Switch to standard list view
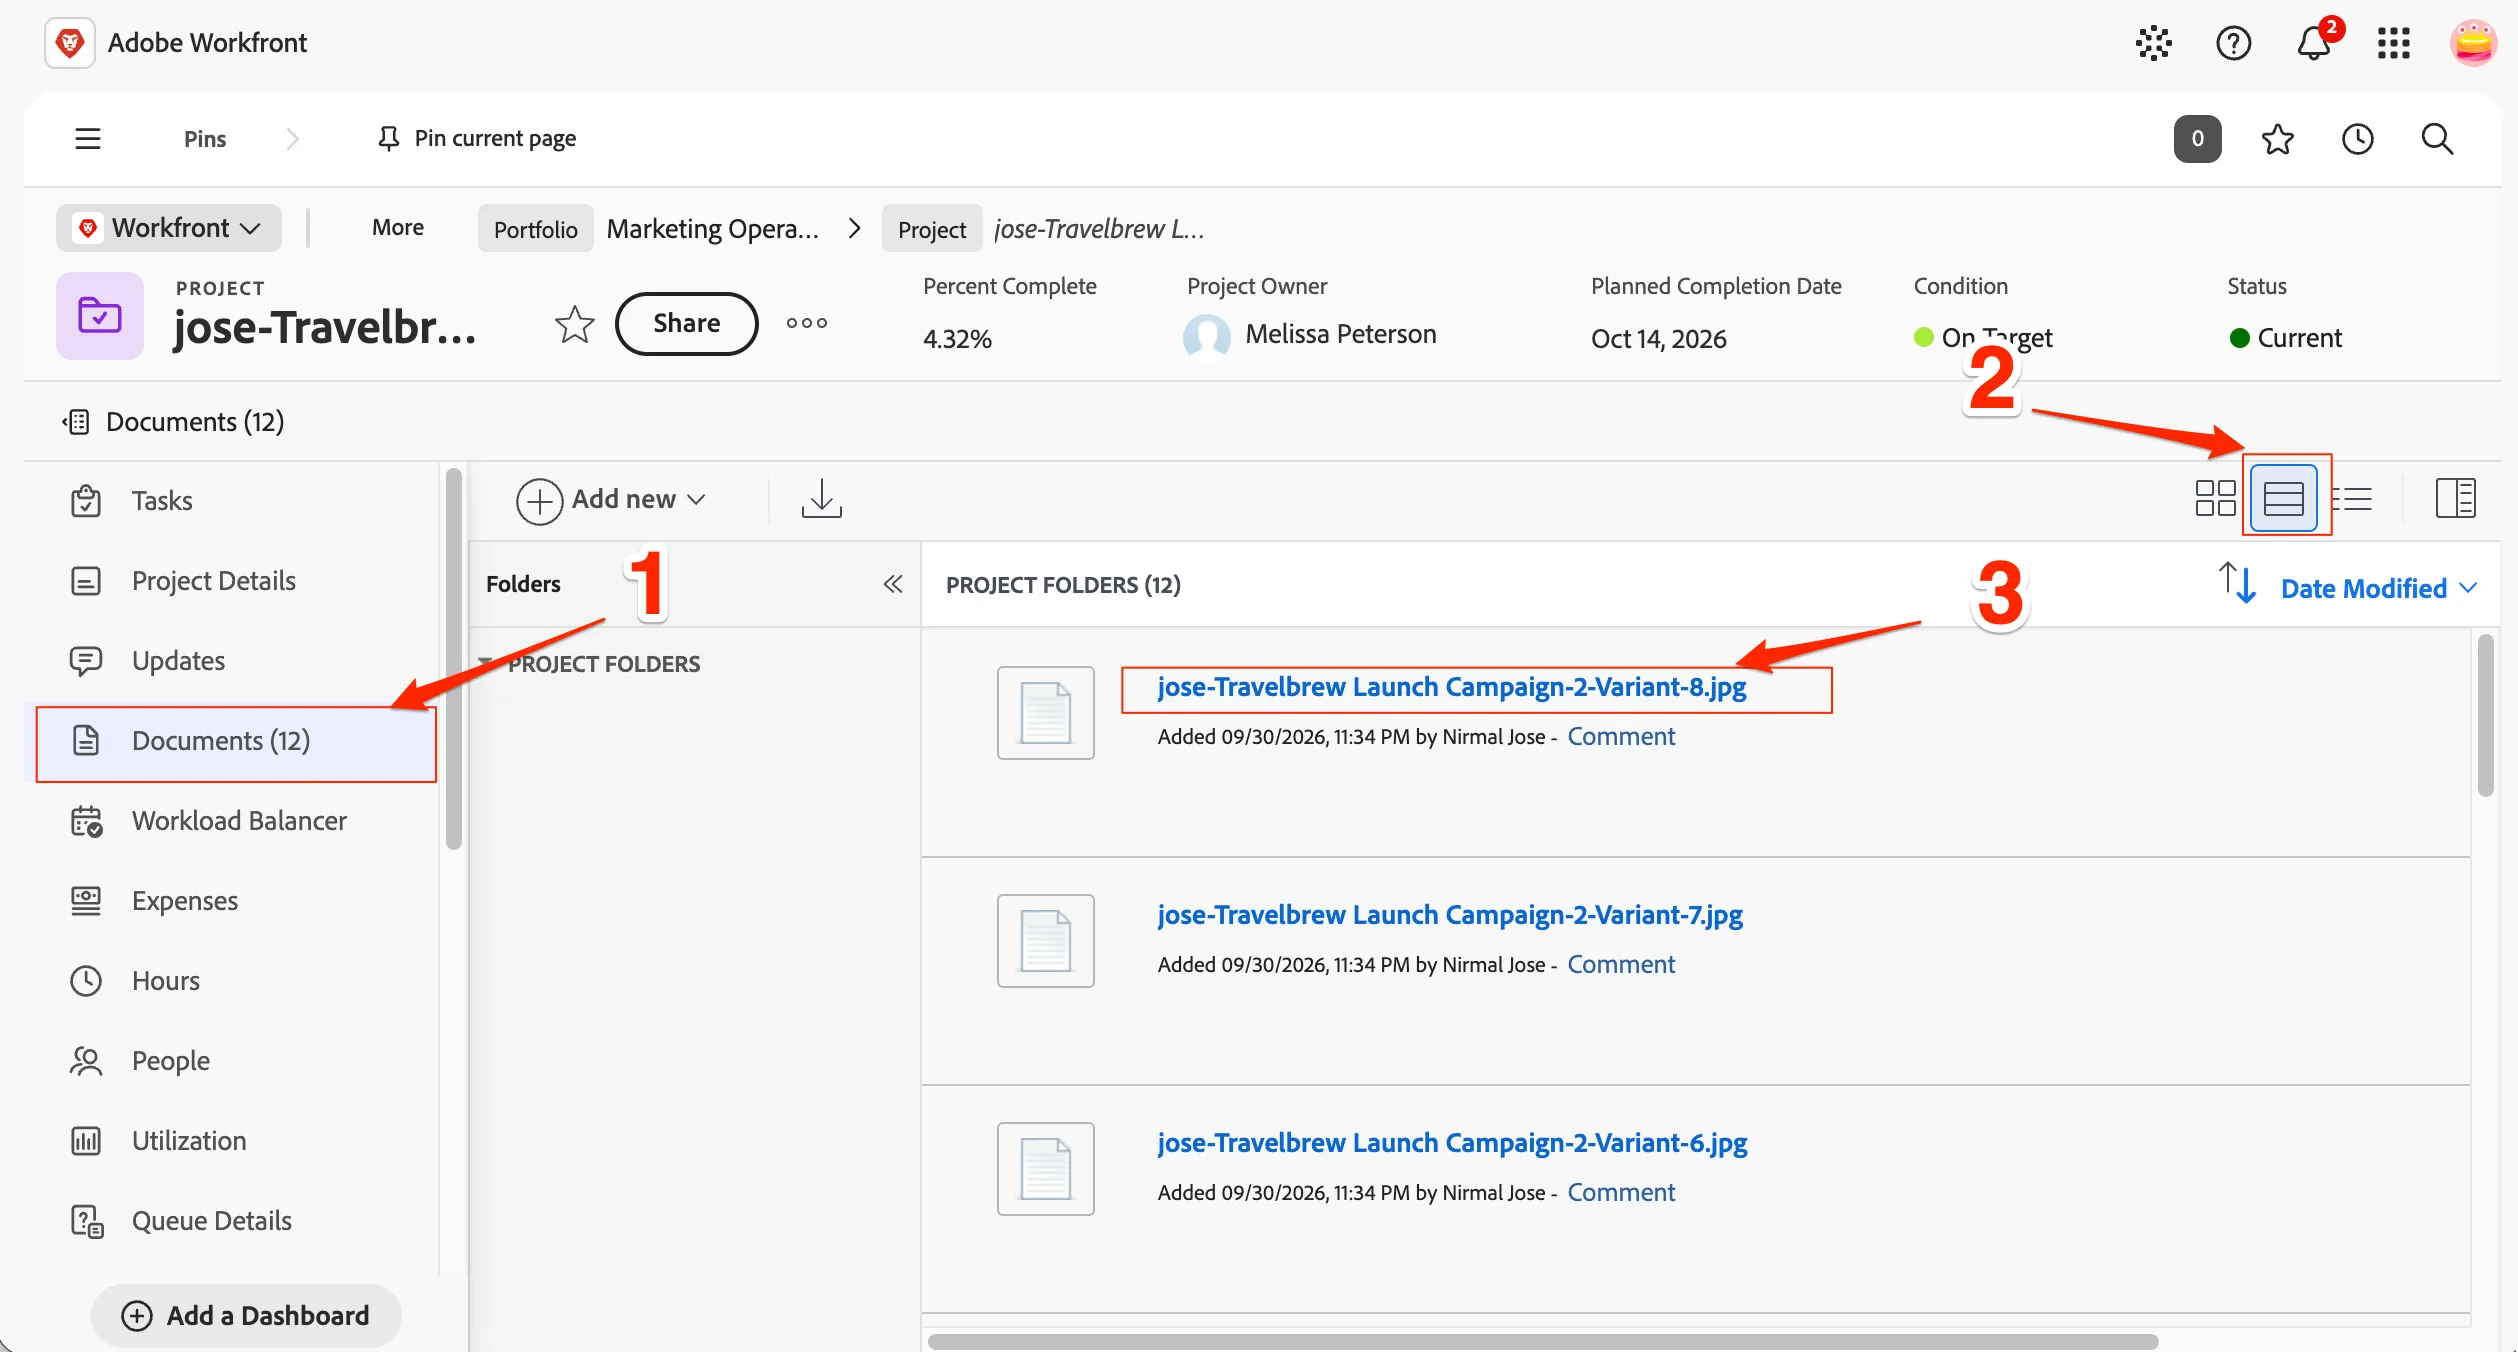 tap(2284, 498)
